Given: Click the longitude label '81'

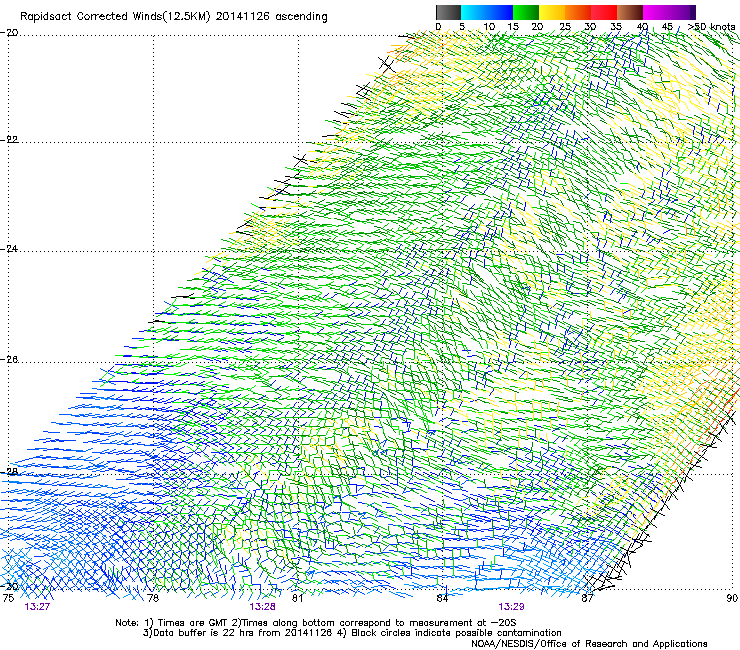Looking at the screenshot, I should [297, 598].
